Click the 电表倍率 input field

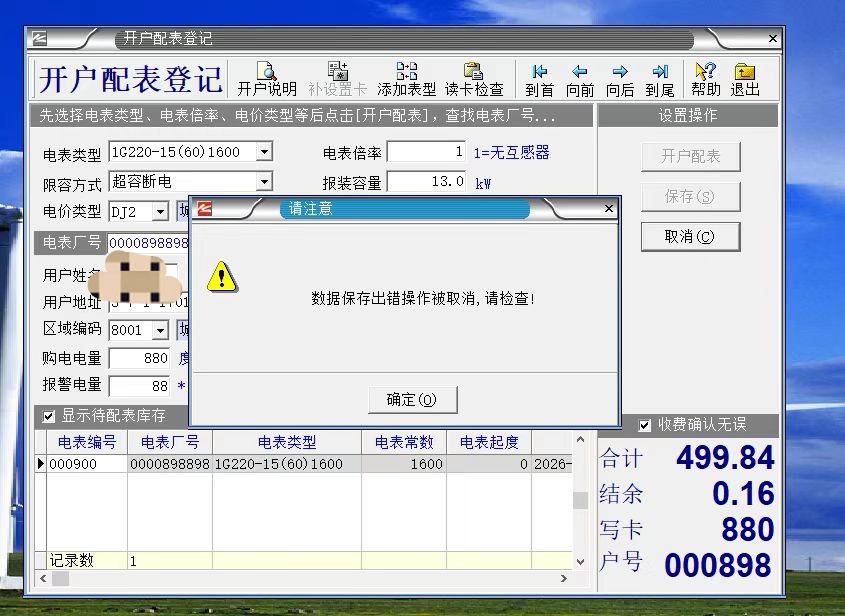426,153
